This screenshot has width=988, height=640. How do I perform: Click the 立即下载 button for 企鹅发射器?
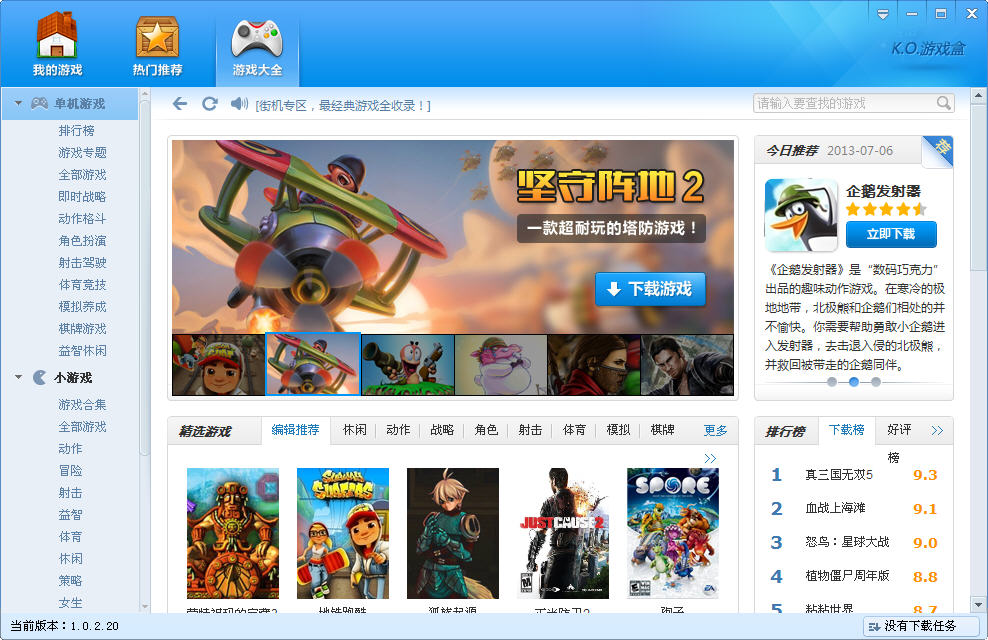pos(893,234)
